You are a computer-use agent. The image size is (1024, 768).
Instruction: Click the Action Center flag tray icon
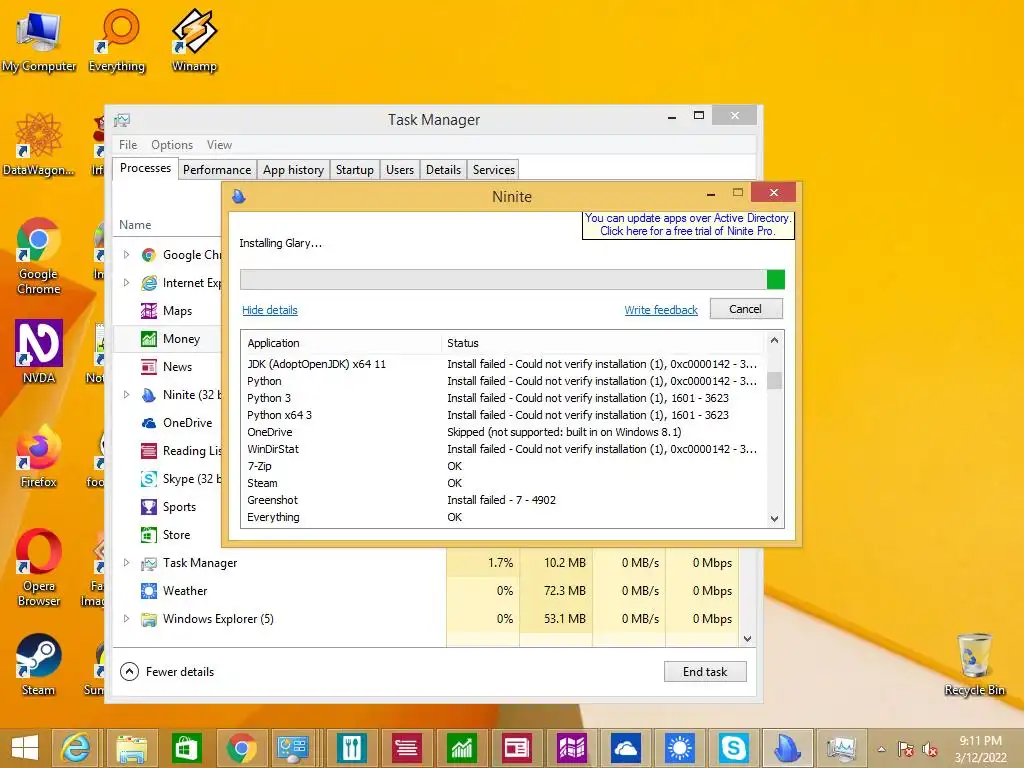click(906, 749)
